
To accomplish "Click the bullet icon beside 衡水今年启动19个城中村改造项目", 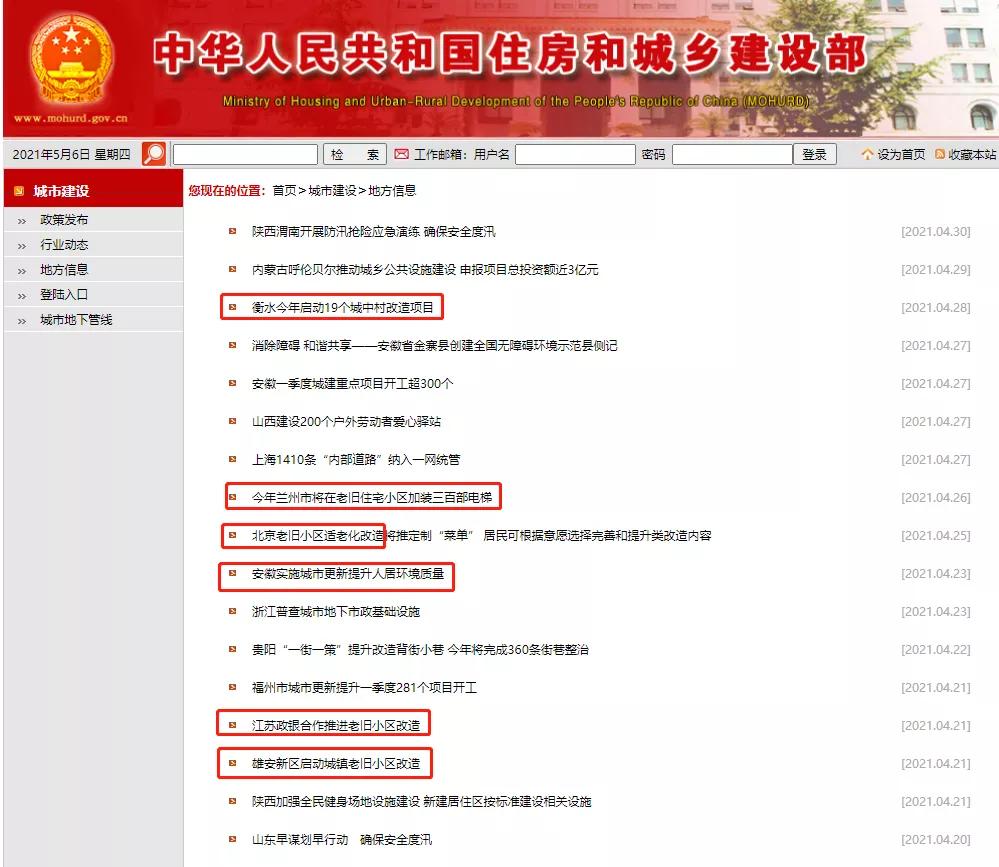I will 233,307.
